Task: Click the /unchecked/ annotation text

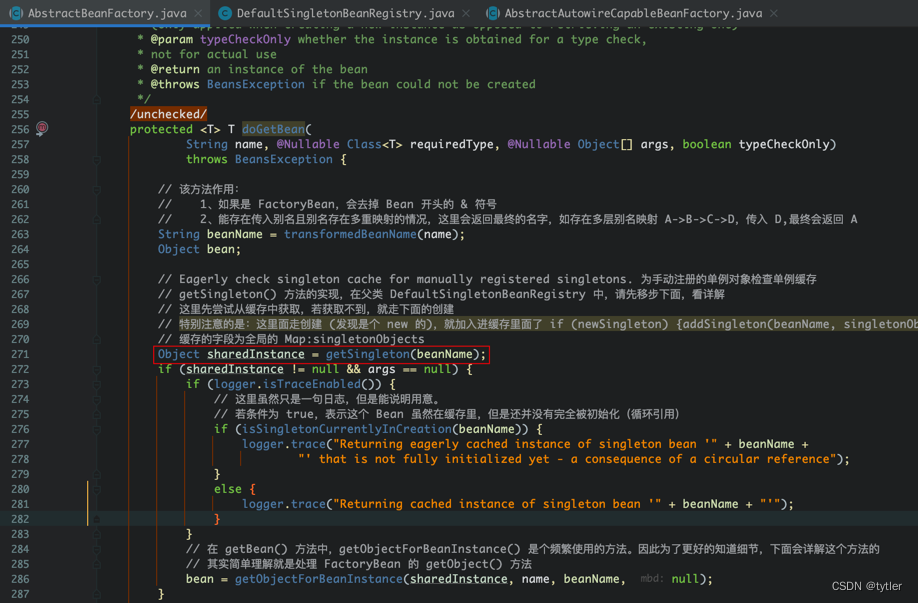Action: tap(168, 114)
